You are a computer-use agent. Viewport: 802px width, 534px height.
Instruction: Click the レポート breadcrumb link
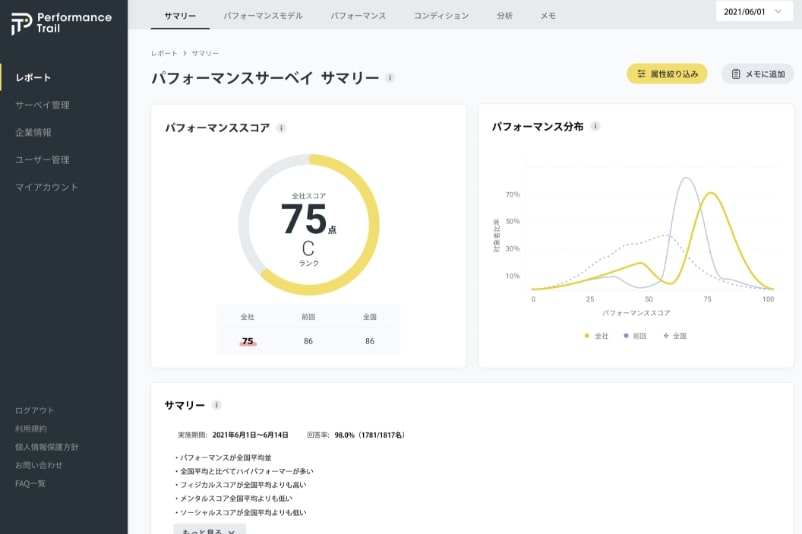(164, 53)
